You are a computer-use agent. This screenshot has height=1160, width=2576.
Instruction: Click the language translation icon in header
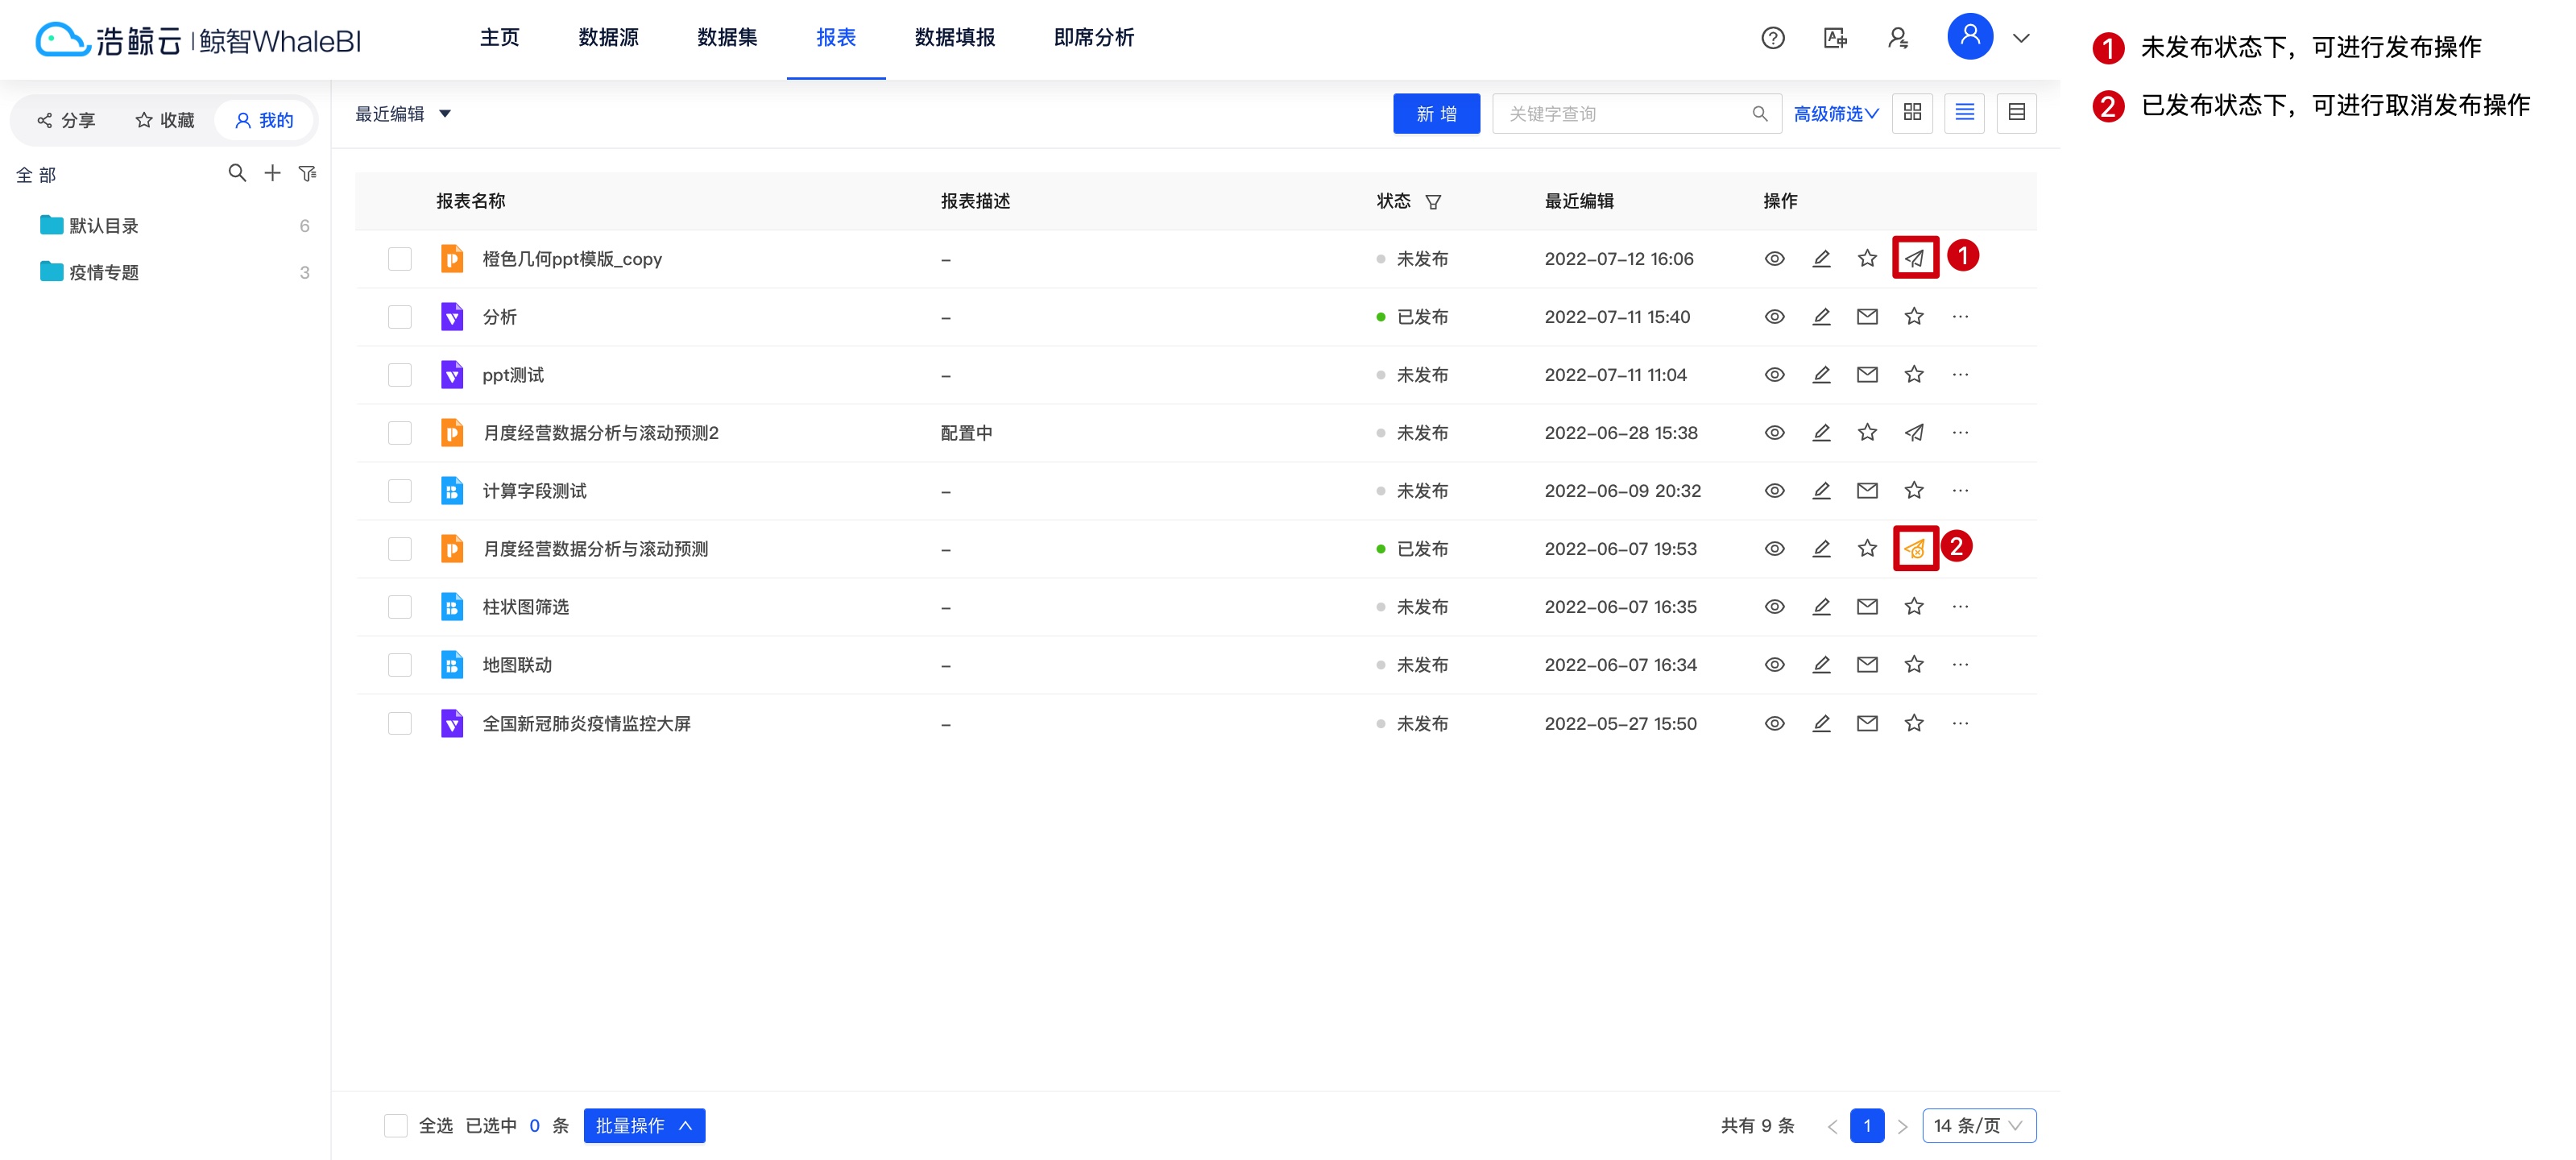pyautogui.click(x=1835, y=38)
